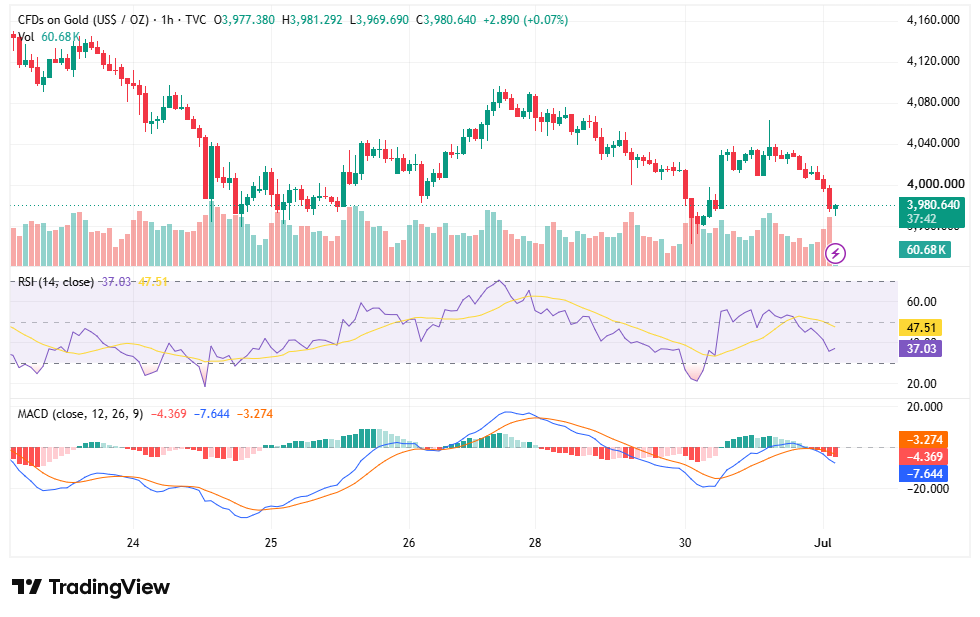Click the Vol indicator legend label
Screen dimensions: 980x617
click(x=26, y=37)
